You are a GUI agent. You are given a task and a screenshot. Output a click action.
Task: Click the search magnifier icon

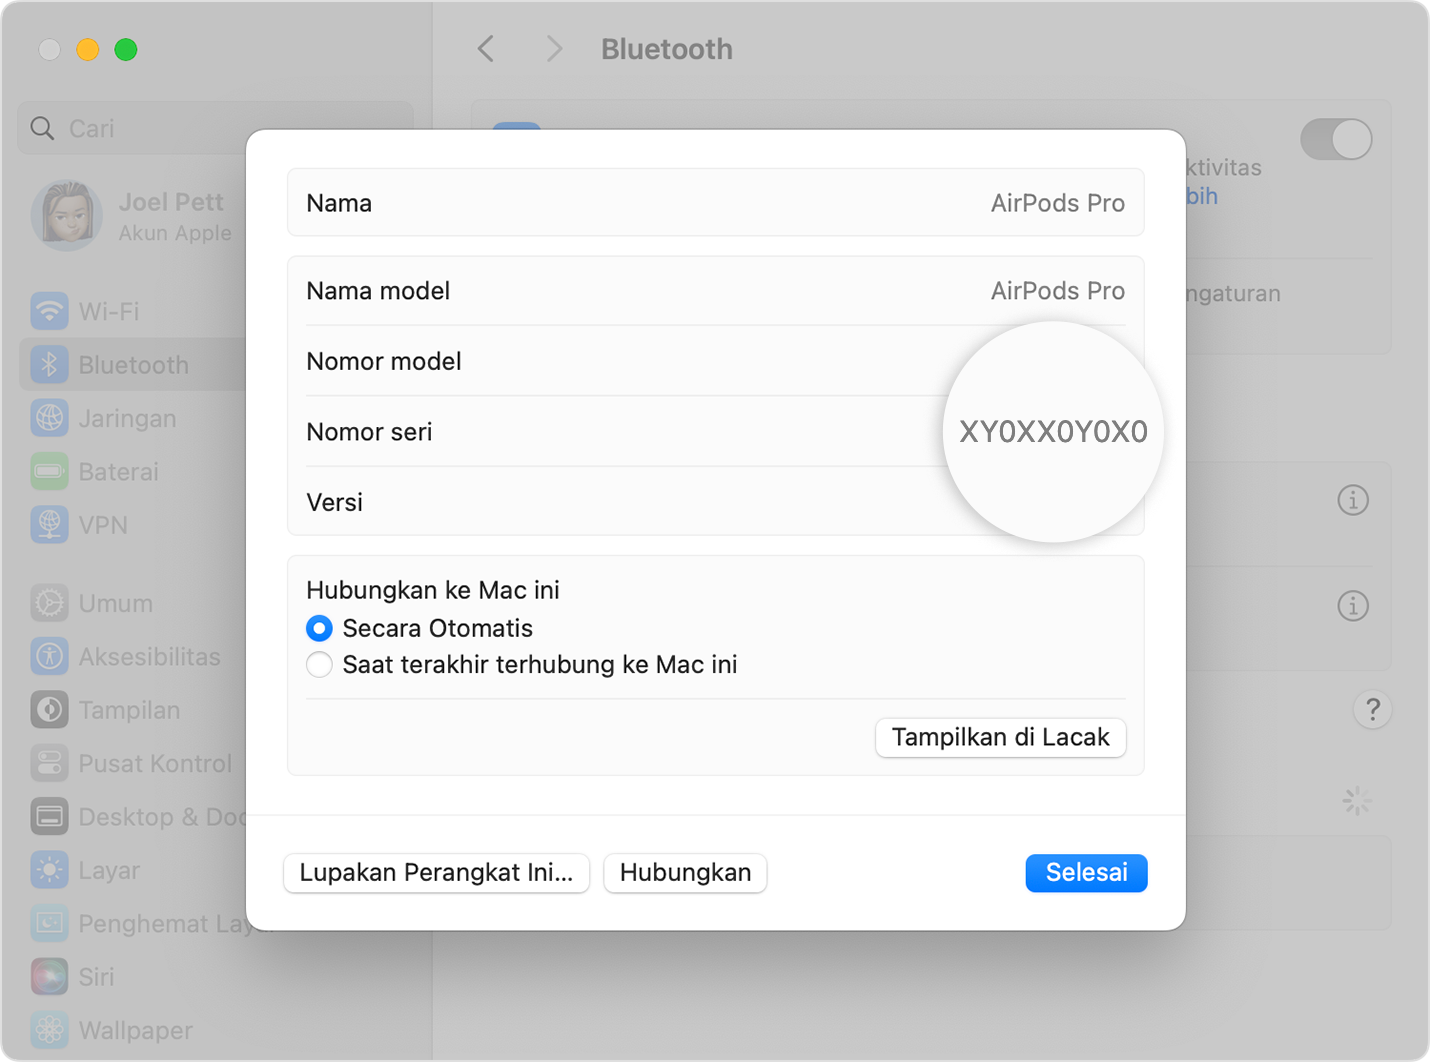(42, 128)
